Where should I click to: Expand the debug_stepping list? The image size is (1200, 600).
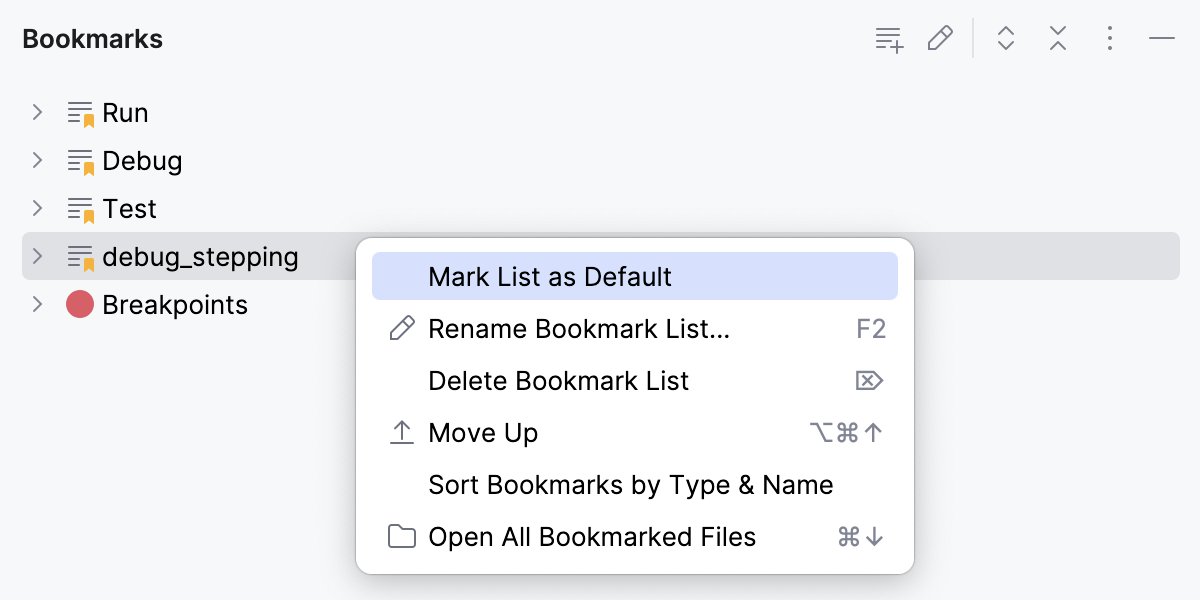(x=37, y=256)
